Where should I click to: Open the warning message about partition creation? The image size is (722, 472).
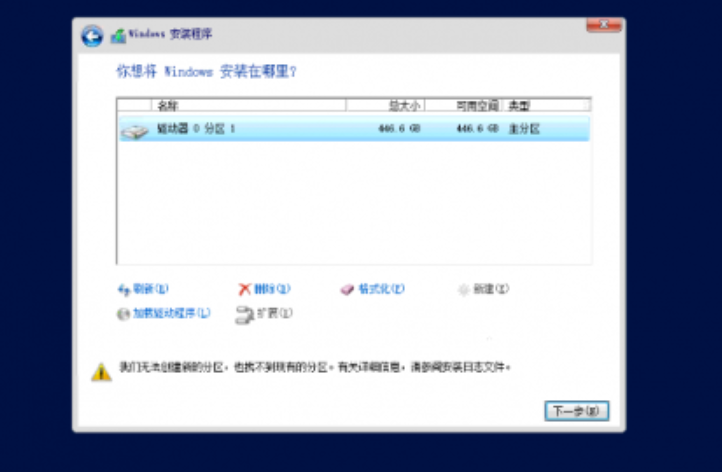point(315,368)
